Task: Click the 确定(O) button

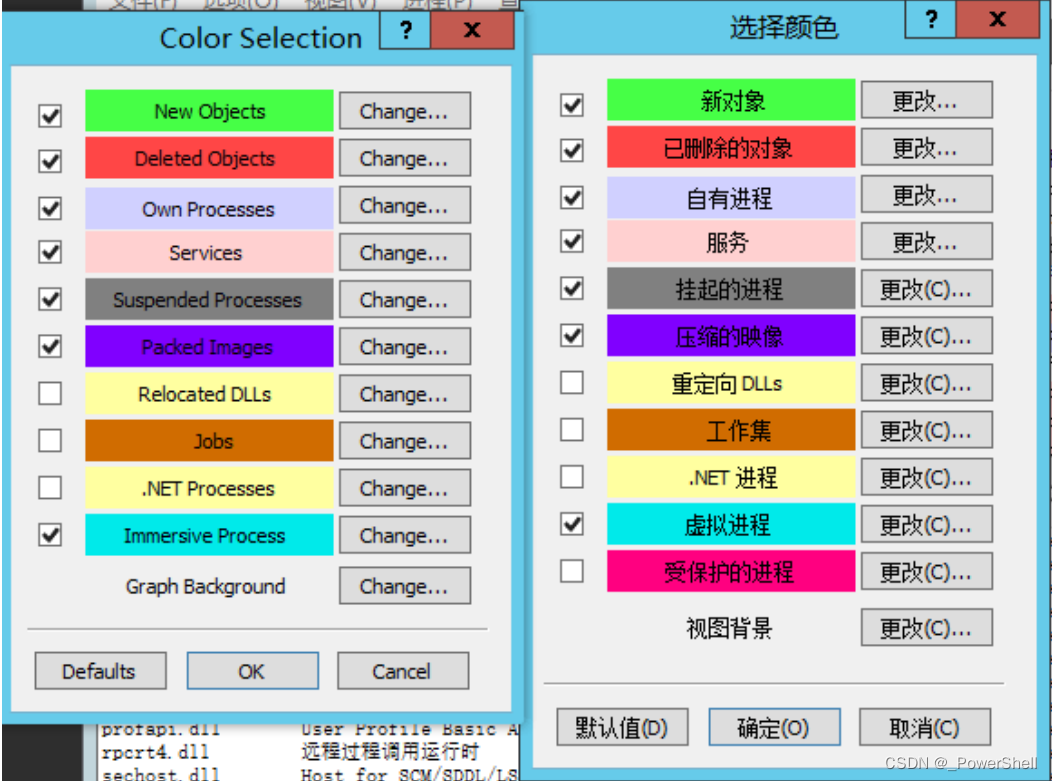Action: [x=774, y=727]
